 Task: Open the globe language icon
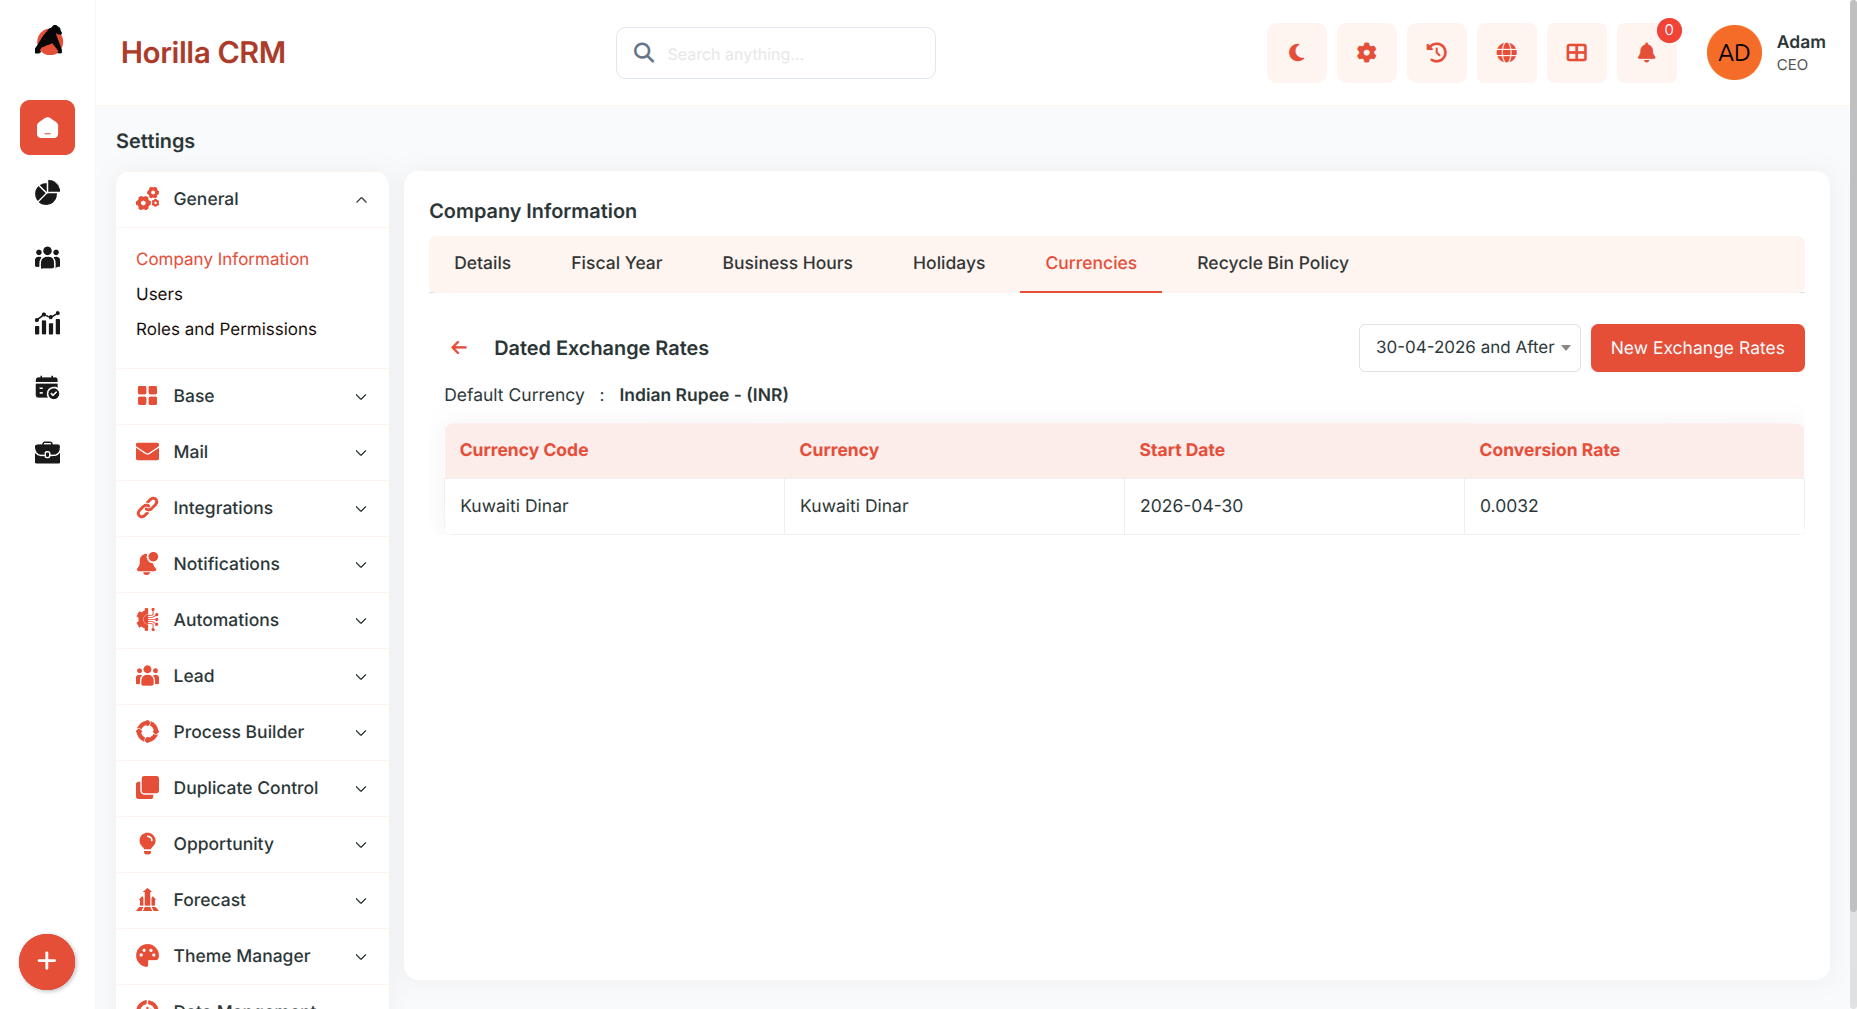click(1507, 53)
